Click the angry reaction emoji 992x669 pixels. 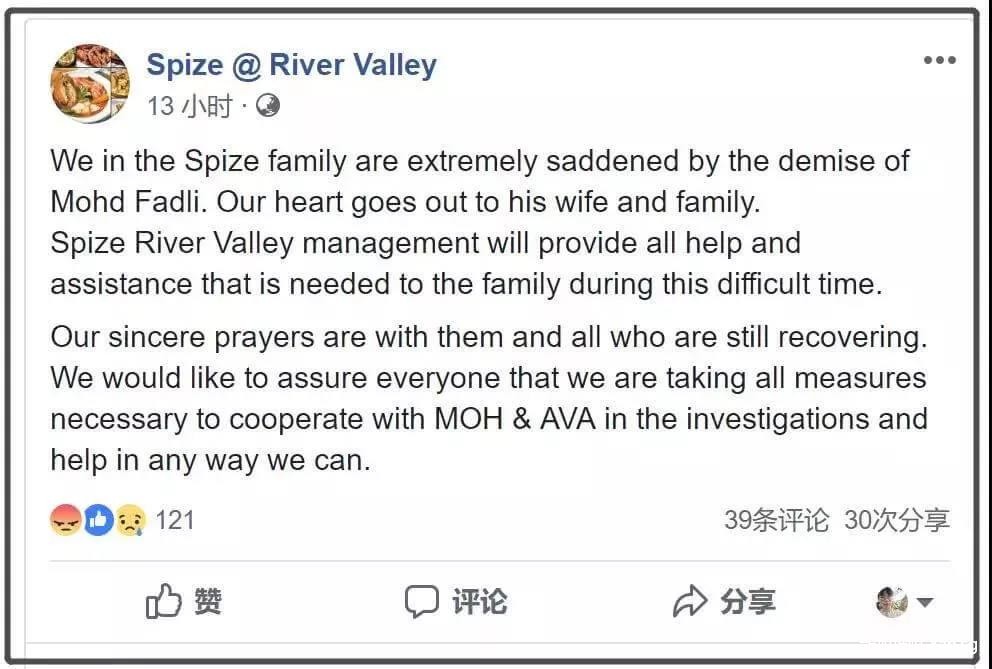(66, 520)
